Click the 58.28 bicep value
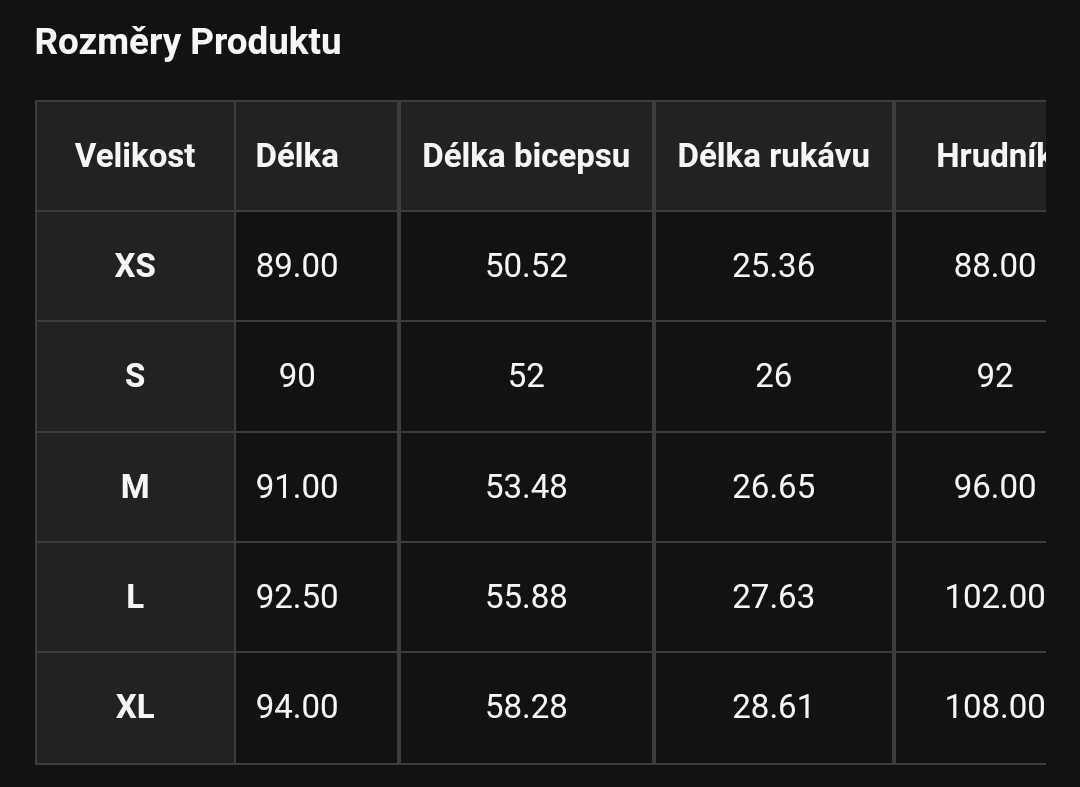The image size is (1080, 787). coord(526,707)
